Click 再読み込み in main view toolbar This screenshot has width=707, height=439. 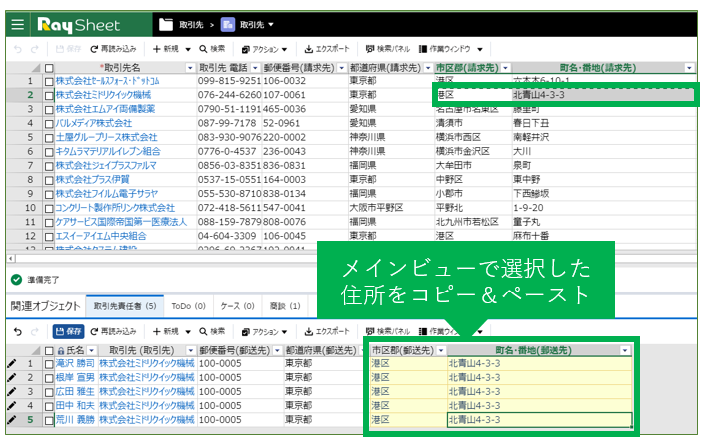pyautogui.click(x=113, y=49)
